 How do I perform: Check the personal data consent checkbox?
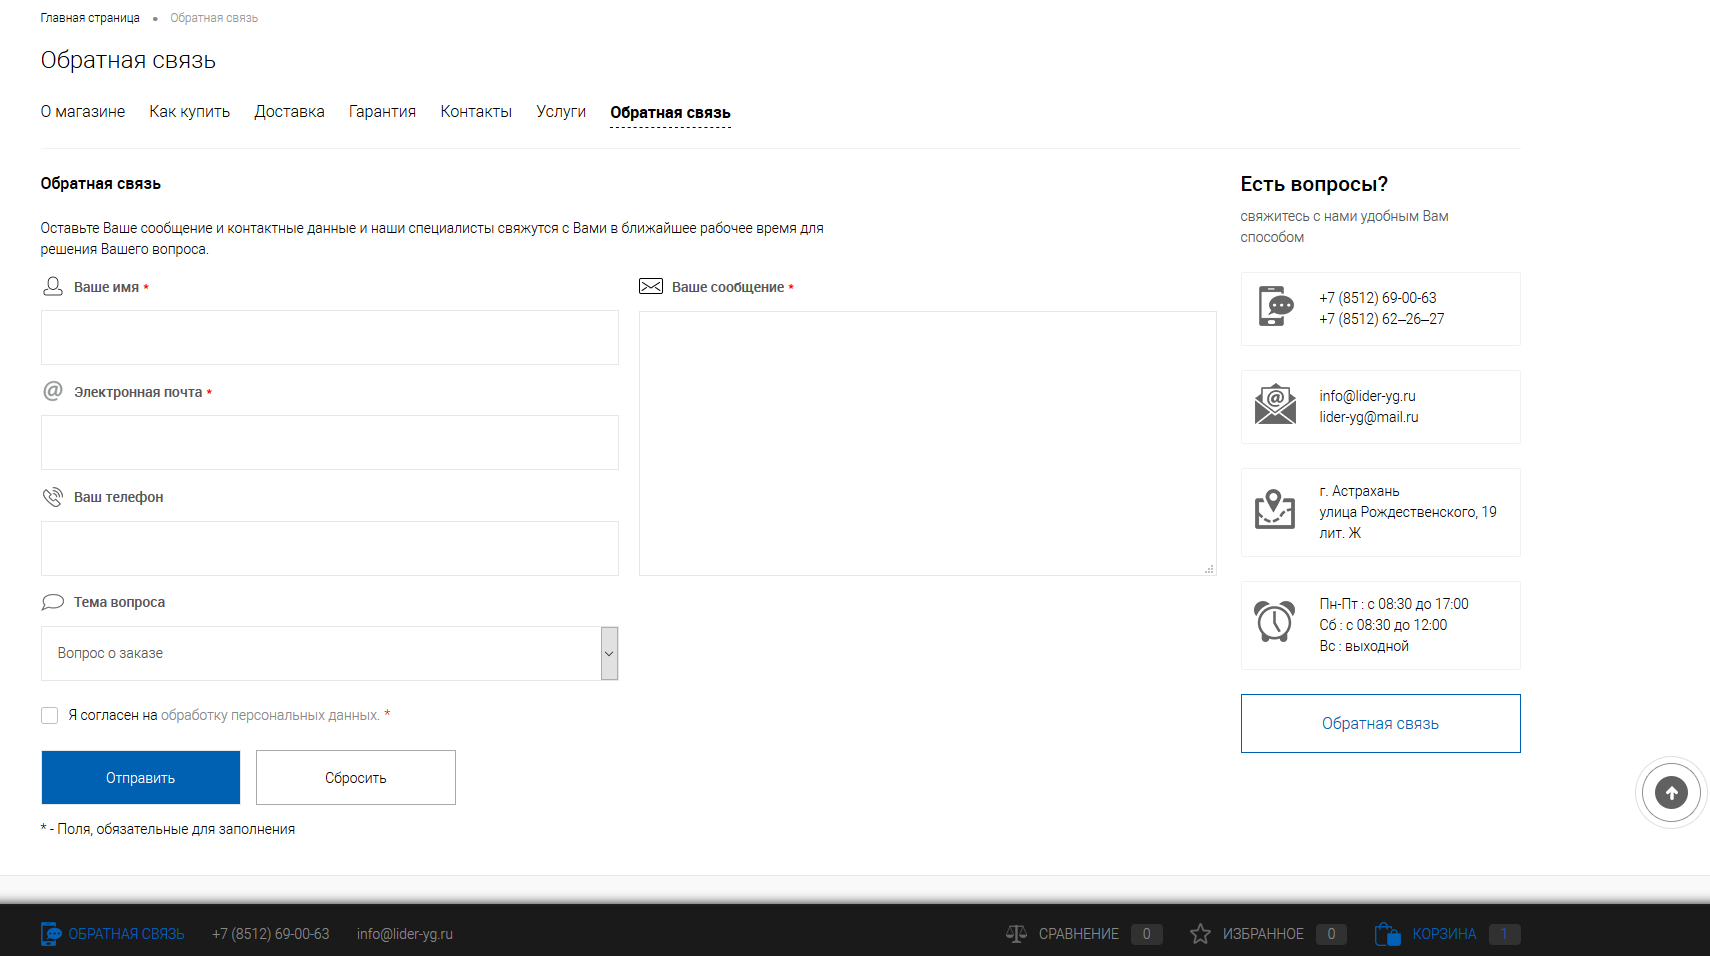point(49,715)
